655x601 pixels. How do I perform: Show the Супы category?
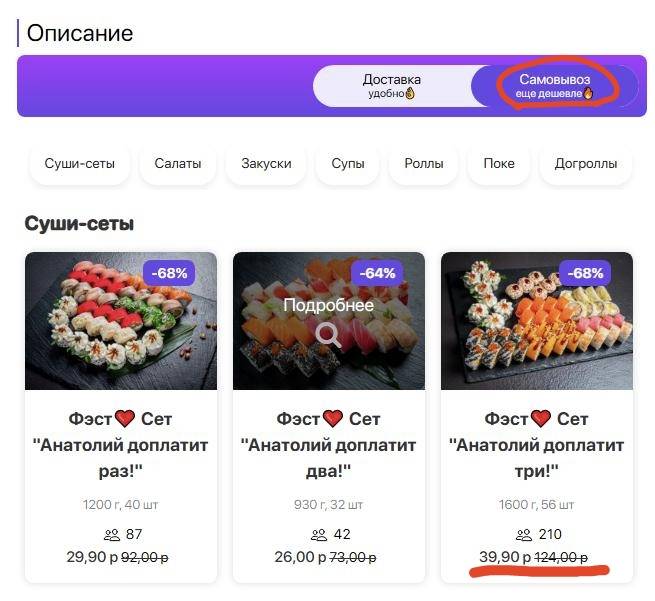[349, 164]
